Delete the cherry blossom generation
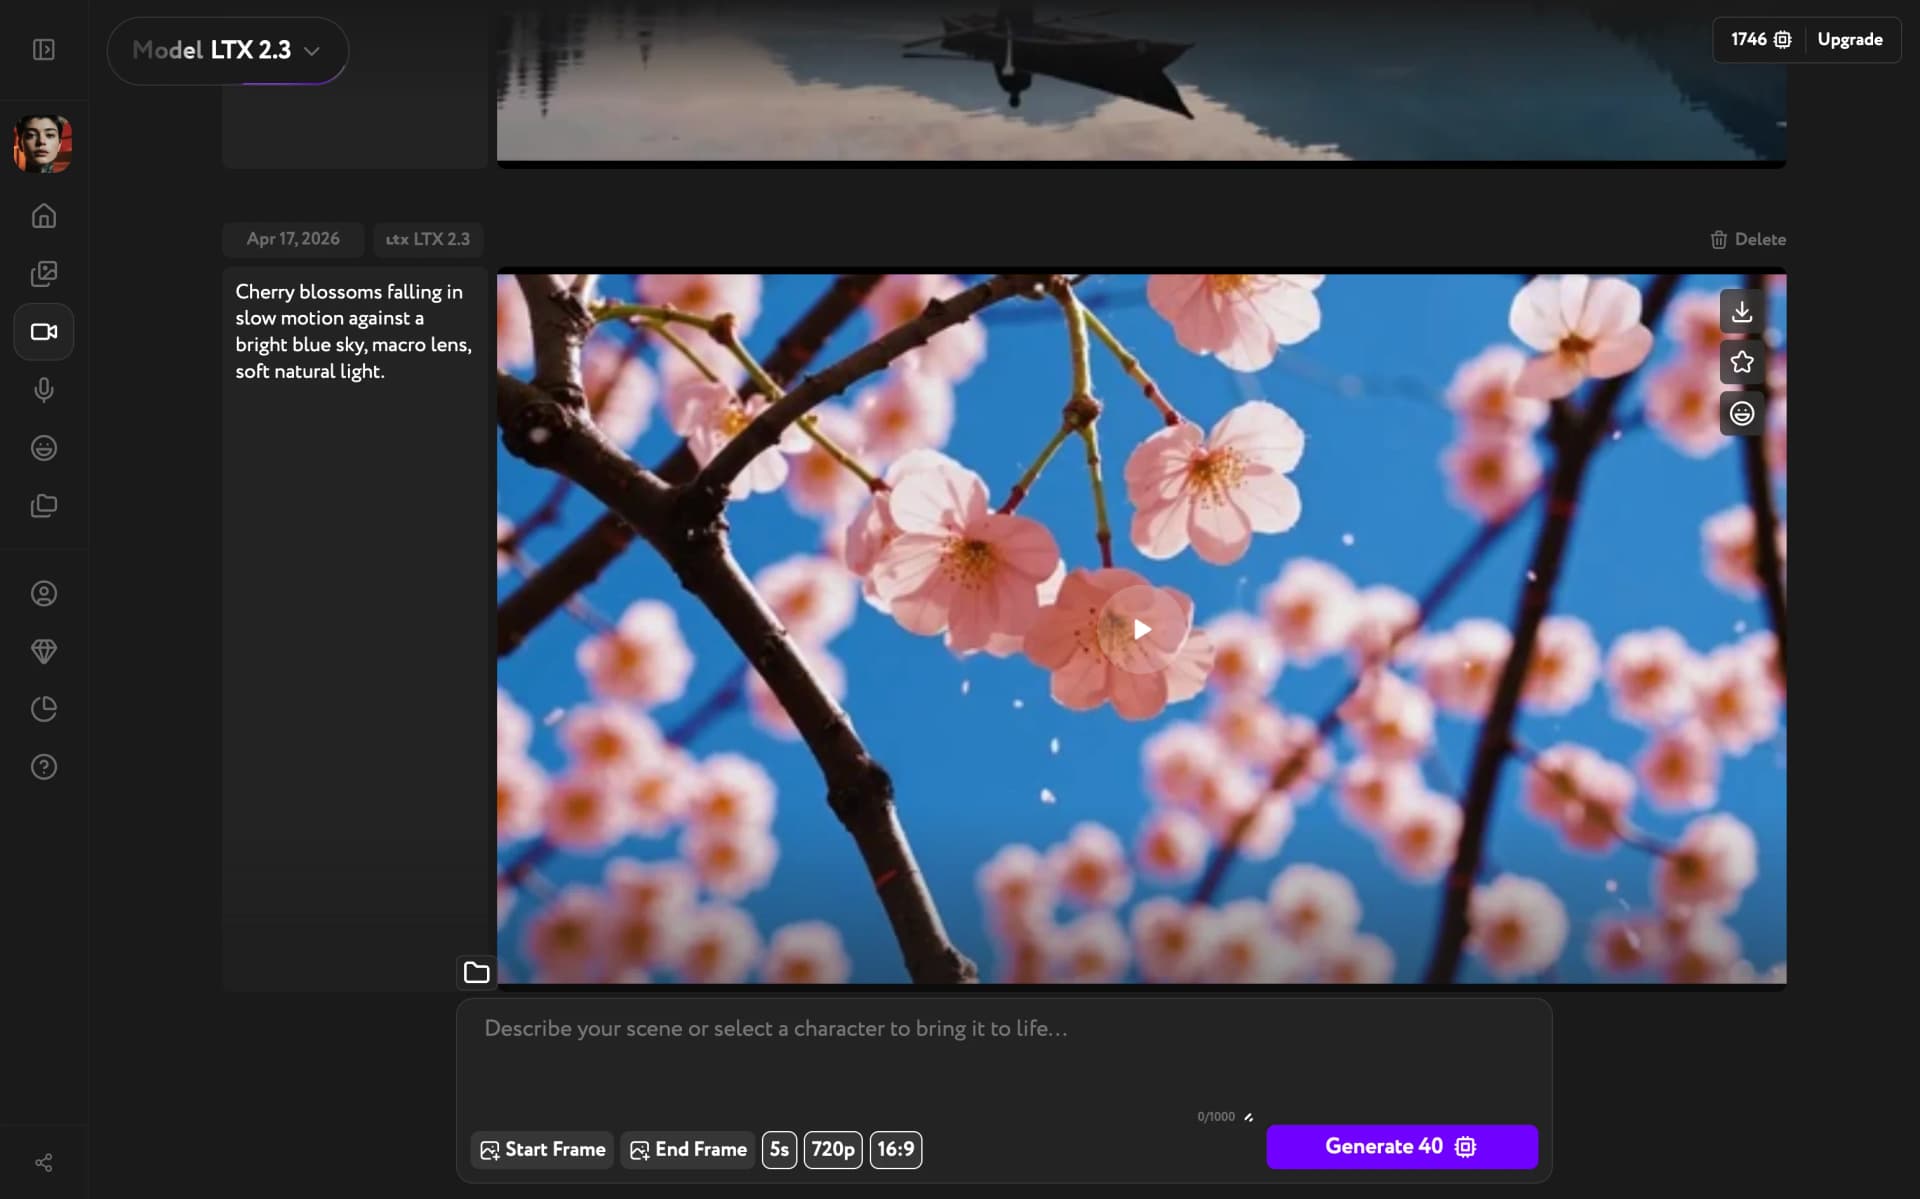1920x1199 pixels. point(1748,239)
